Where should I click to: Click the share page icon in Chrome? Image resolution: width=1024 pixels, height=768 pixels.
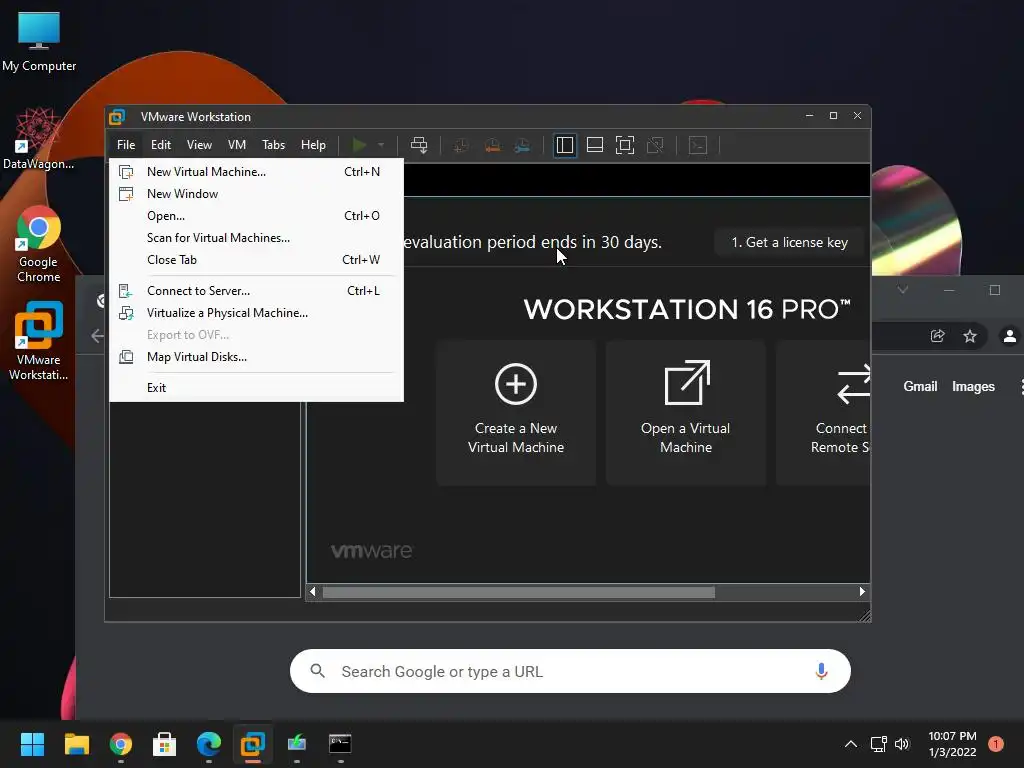pos(937,336)
